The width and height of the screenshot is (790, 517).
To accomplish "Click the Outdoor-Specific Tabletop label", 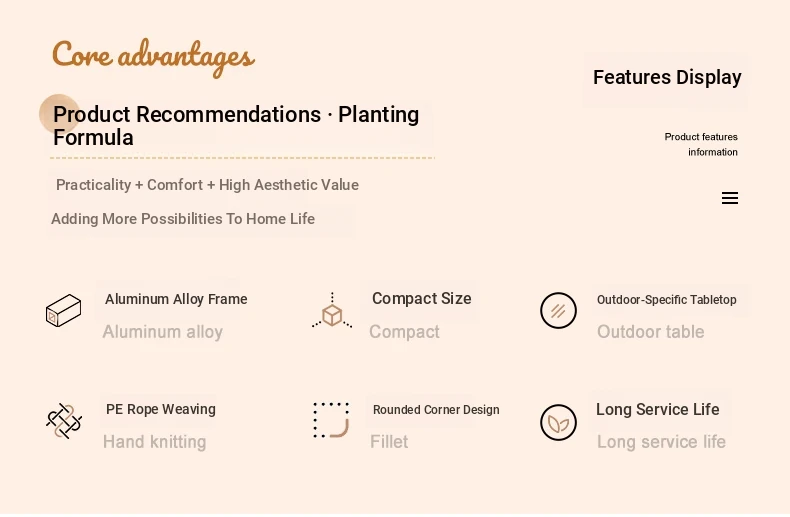I will [x=667, y=300].
